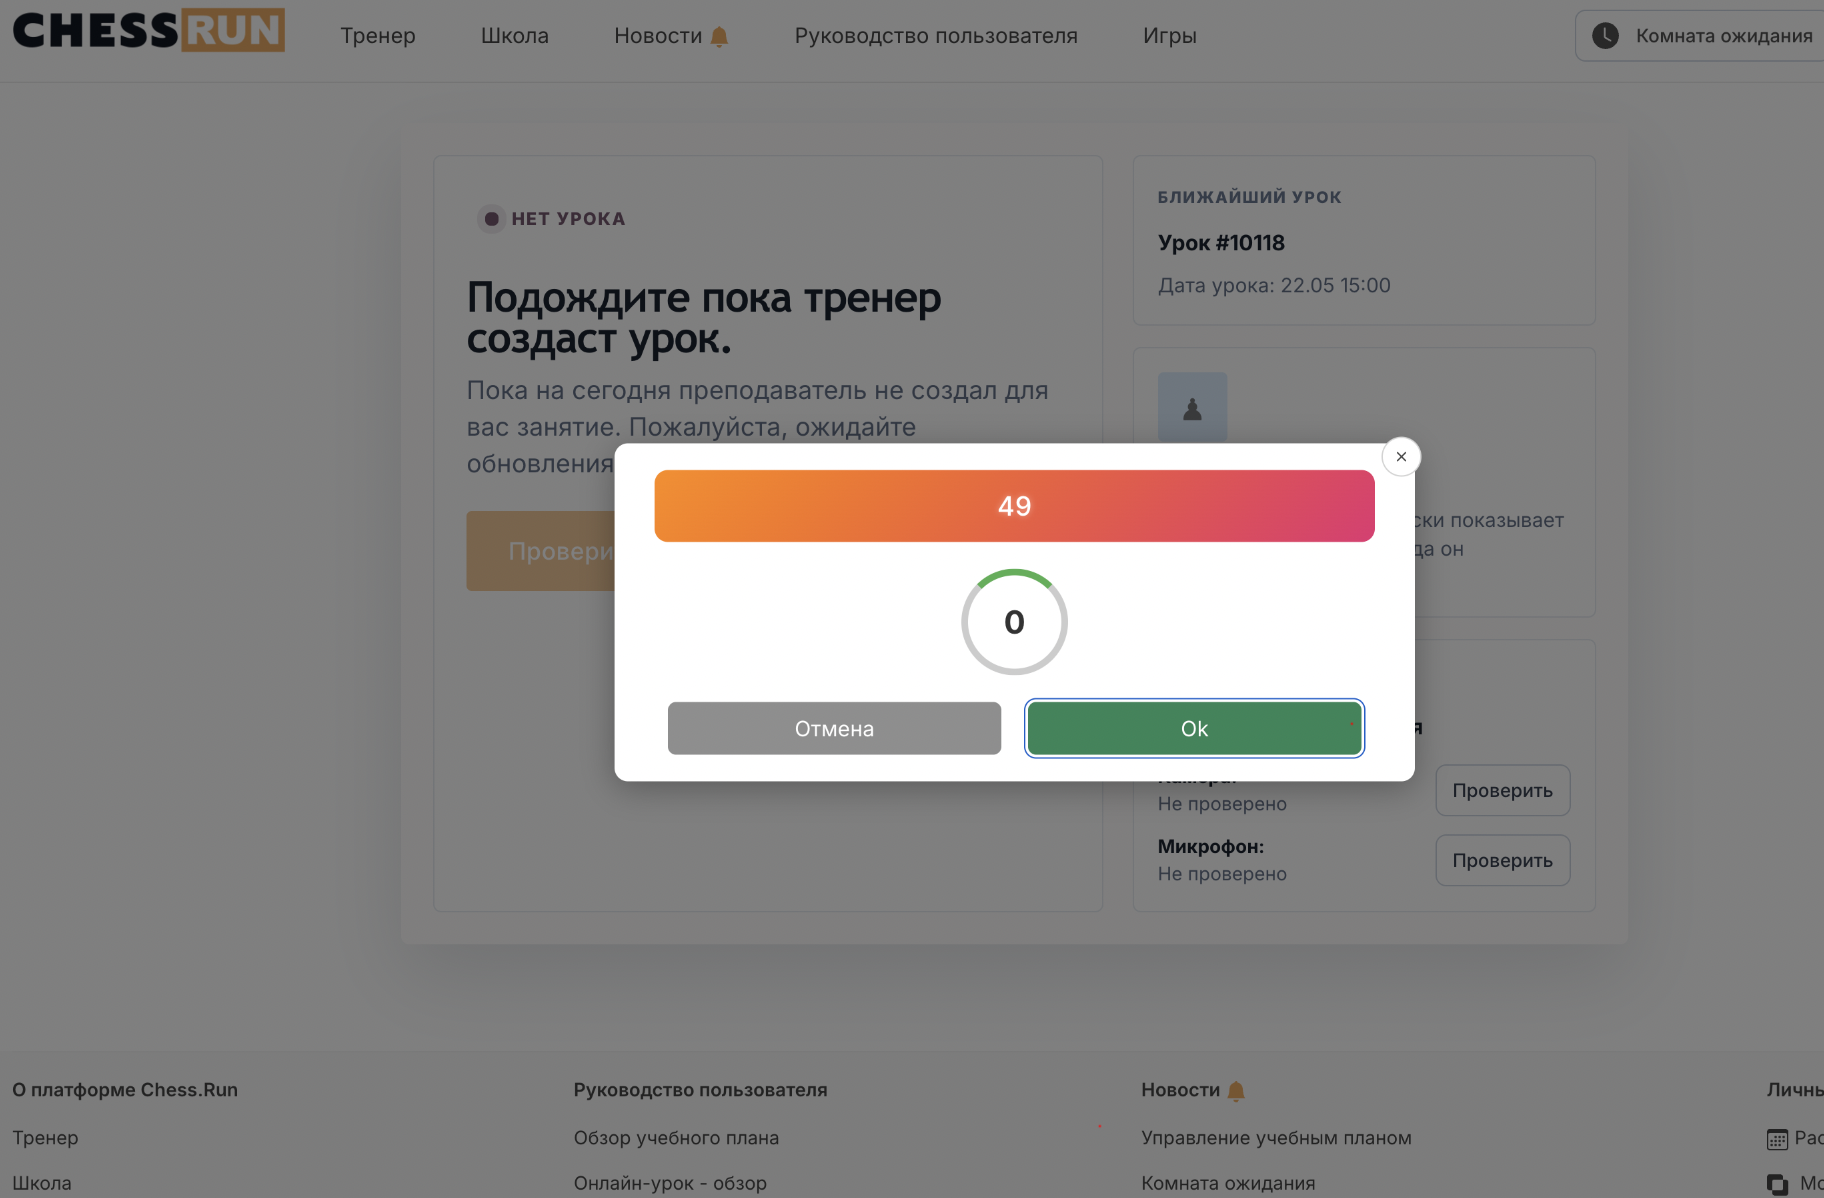The width and height of the screenshot is (1824, 1198).
Task: Open the Игры menu item
Action: click(x=1170, y=36)
